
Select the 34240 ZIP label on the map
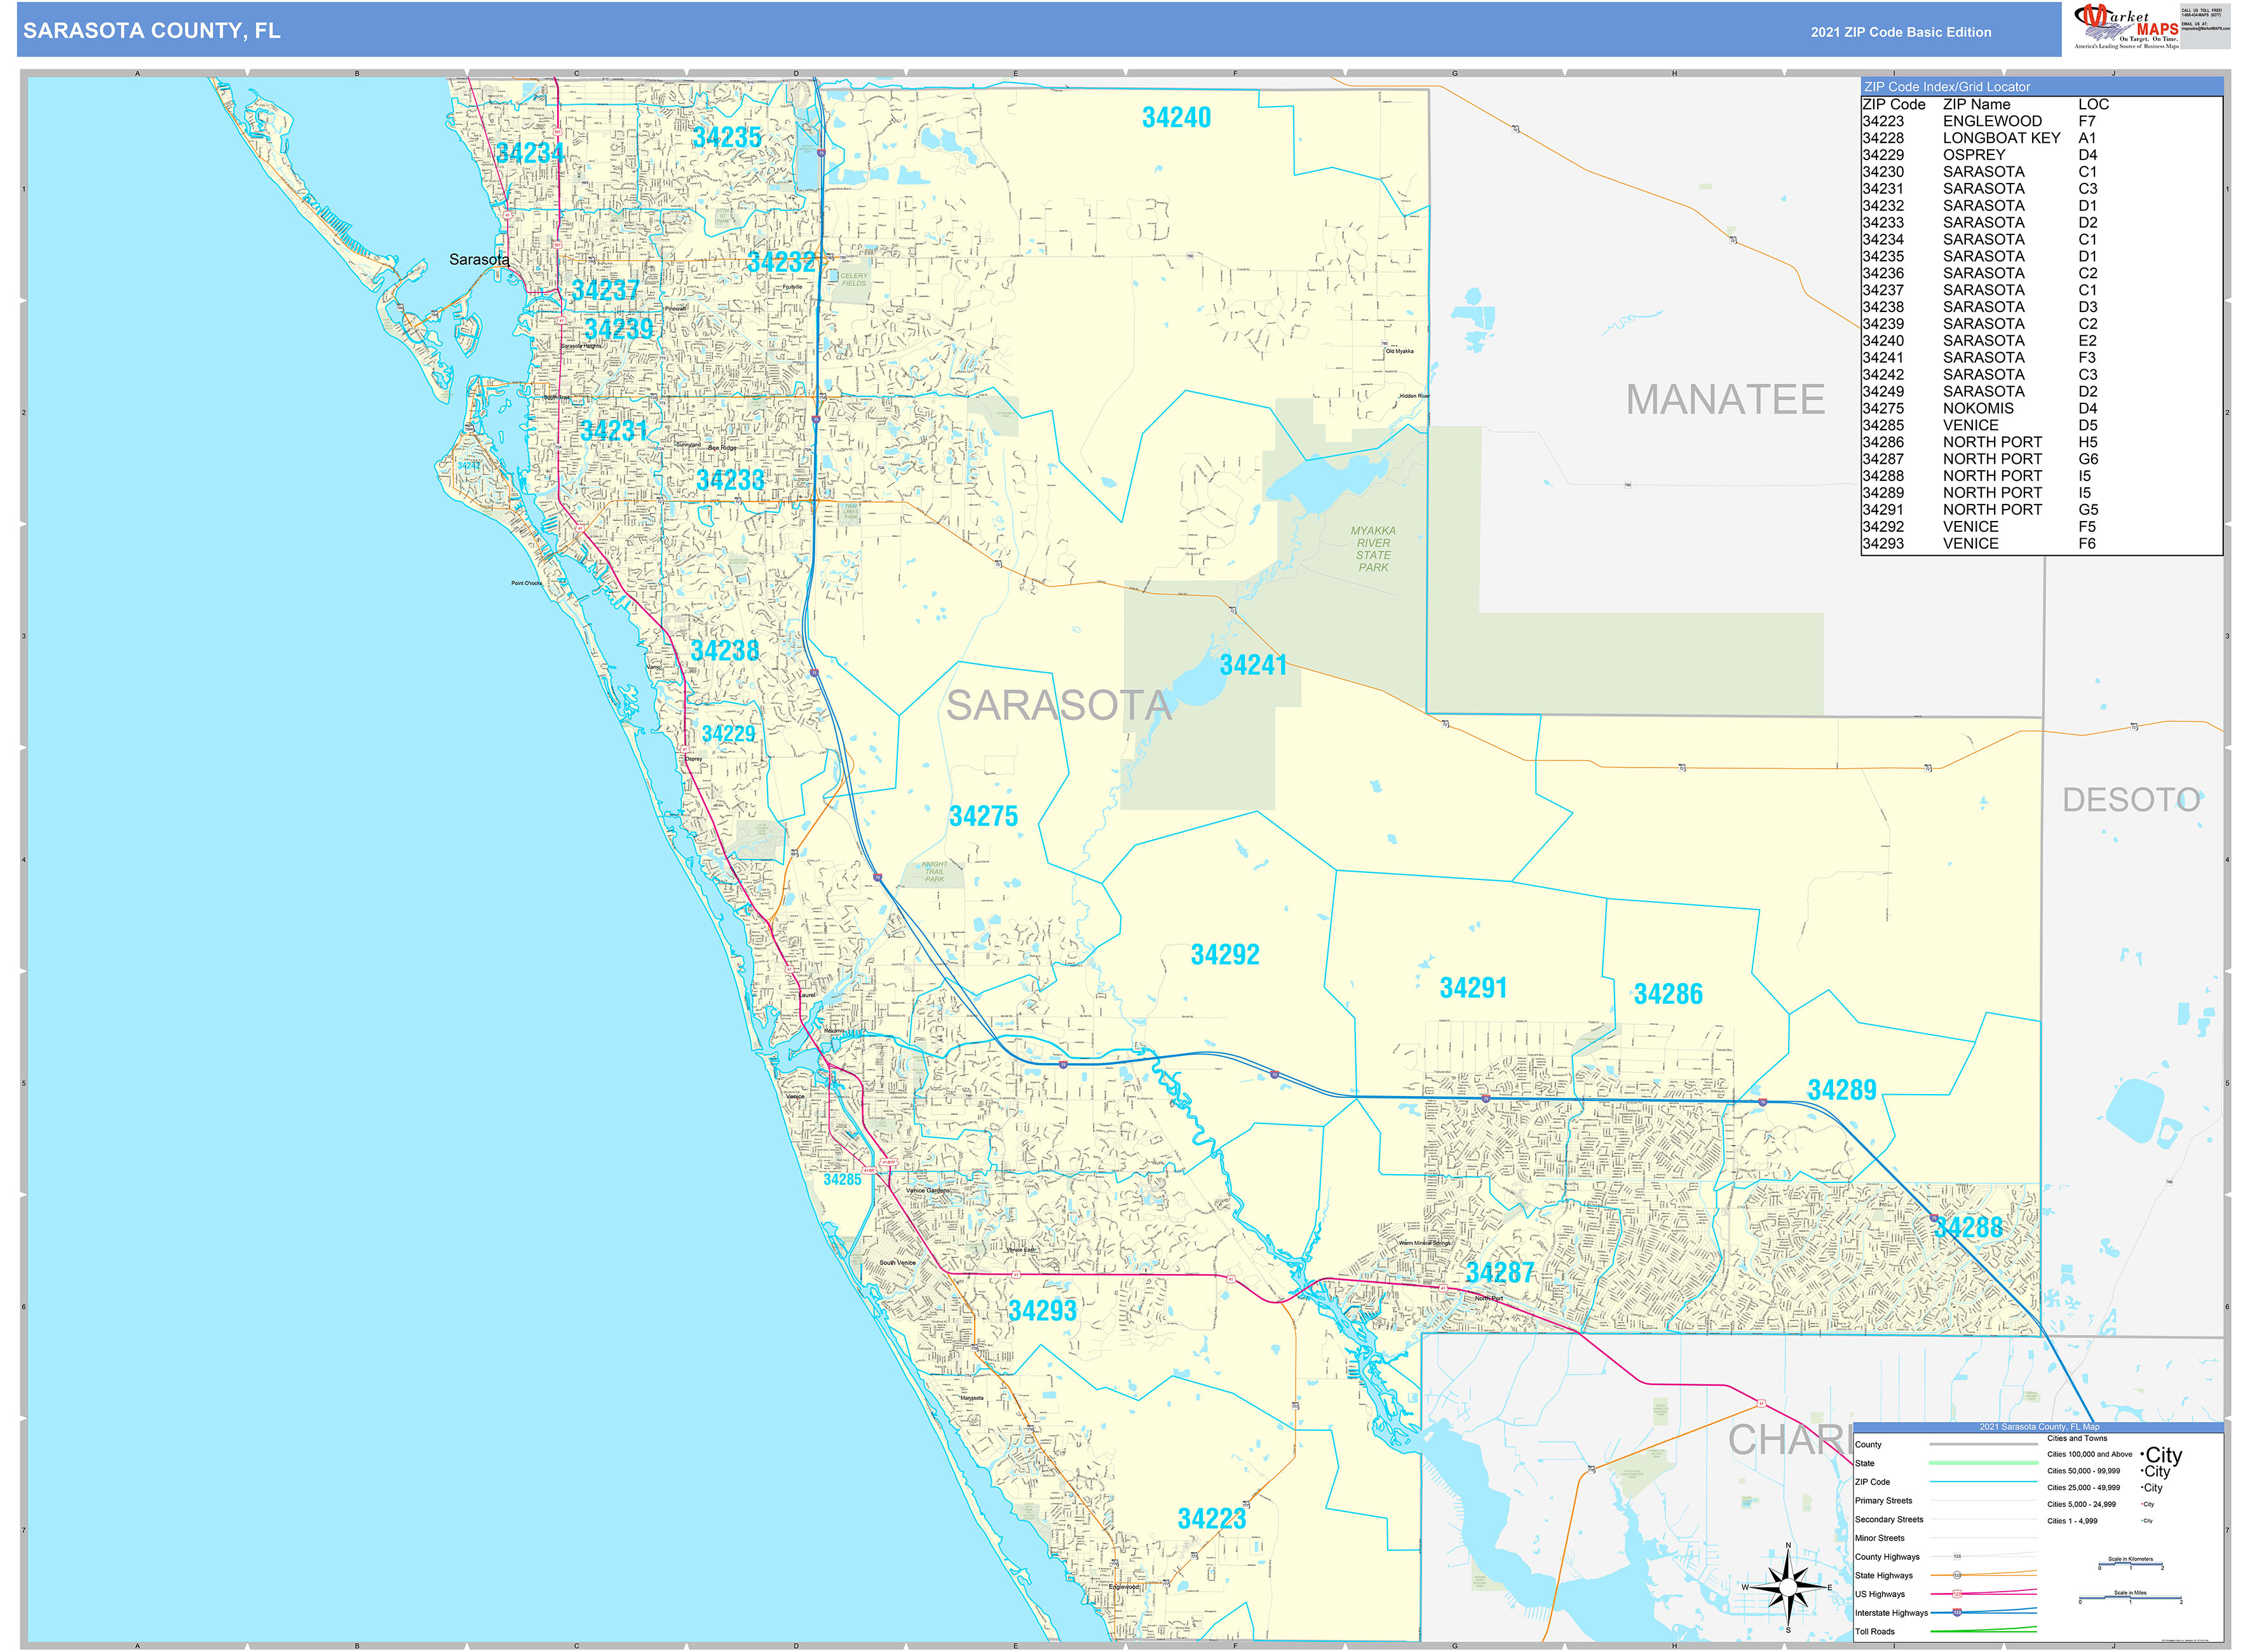pos(1176,118)
